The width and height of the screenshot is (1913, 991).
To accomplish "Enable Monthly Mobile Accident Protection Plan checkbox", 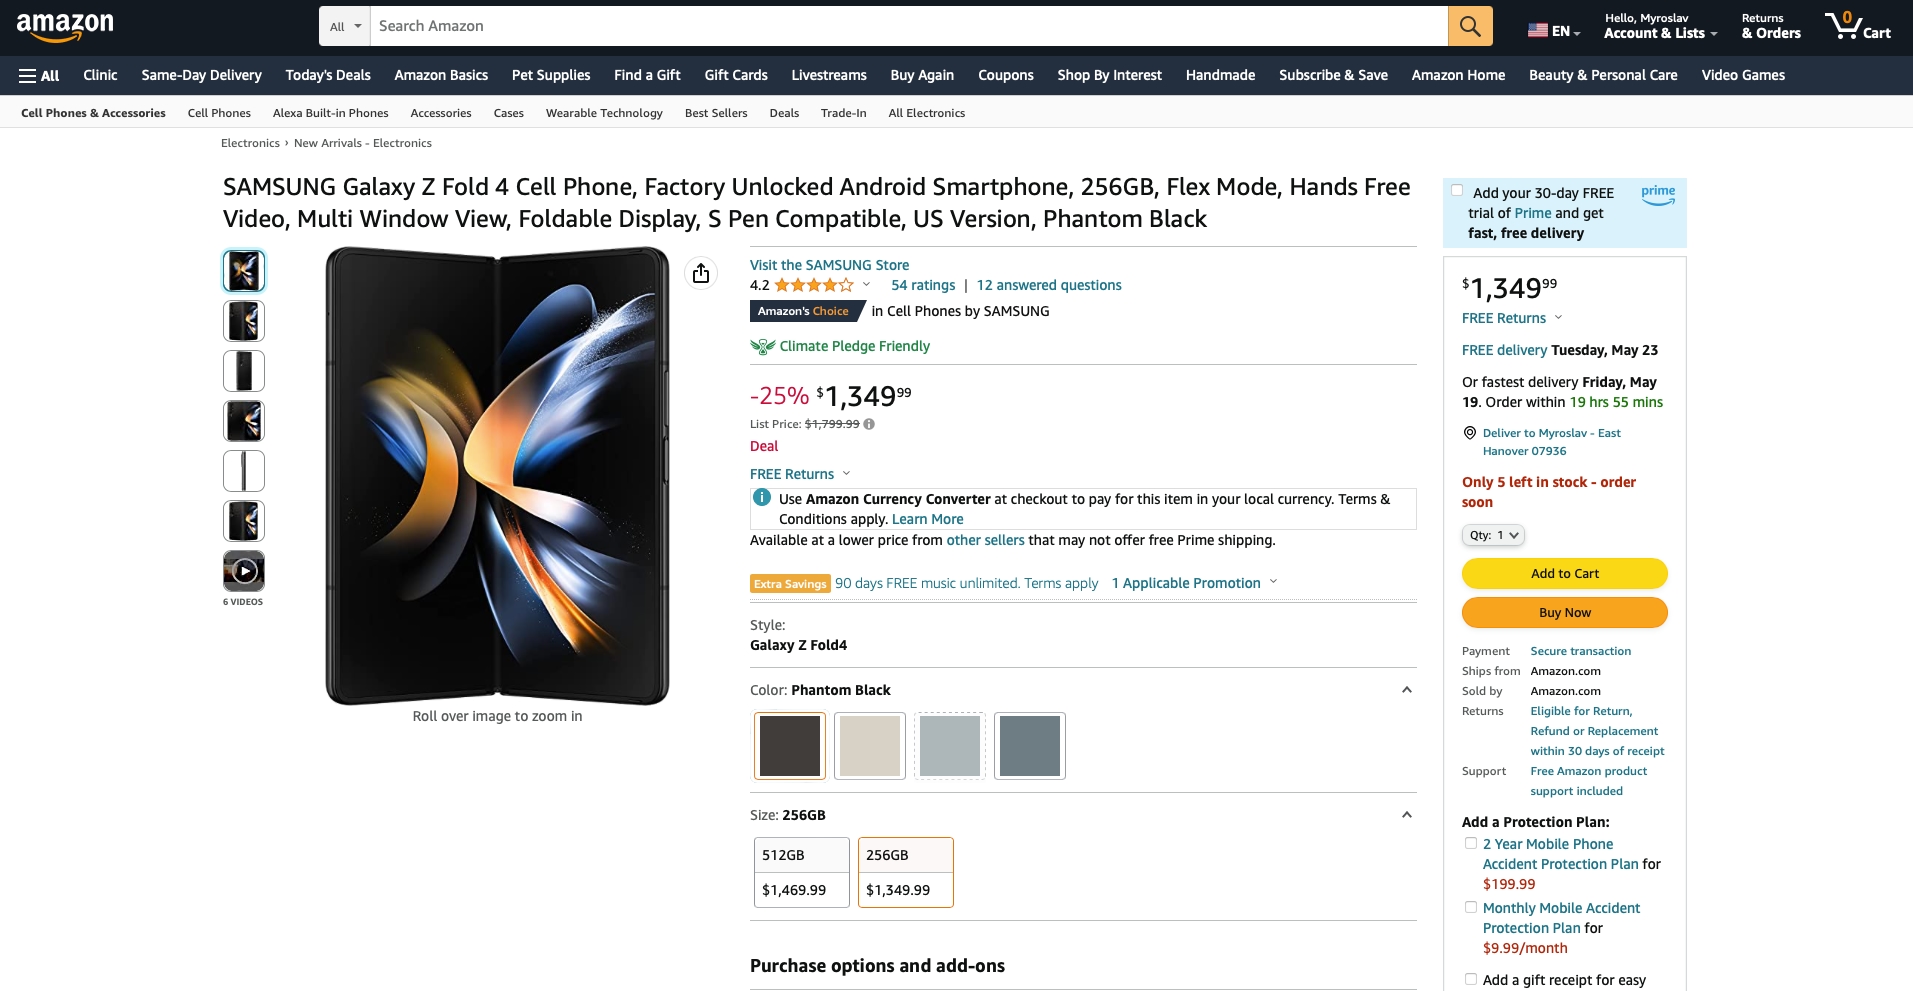I will click(x=1471, y=907).
